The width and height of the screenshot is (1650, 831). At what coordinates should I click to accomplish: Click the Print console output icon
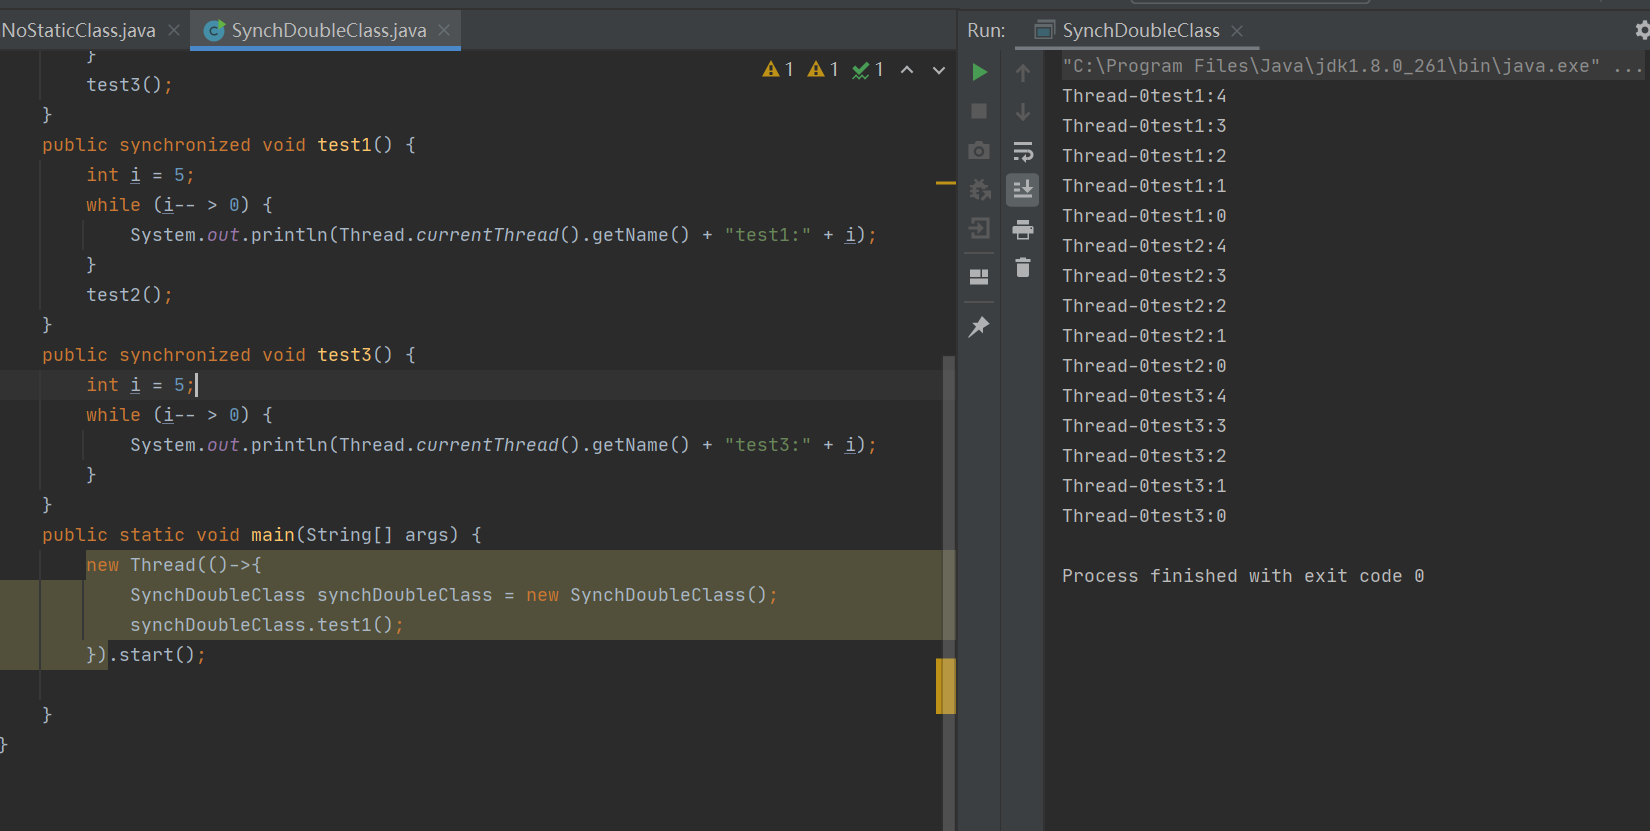[1023, 230]
